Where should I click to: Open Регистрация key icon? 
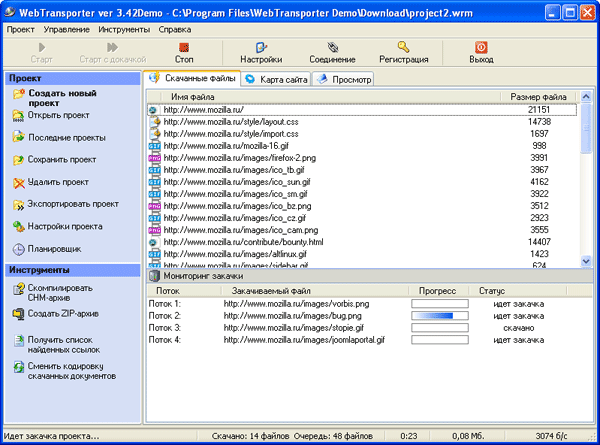(403, 47)
